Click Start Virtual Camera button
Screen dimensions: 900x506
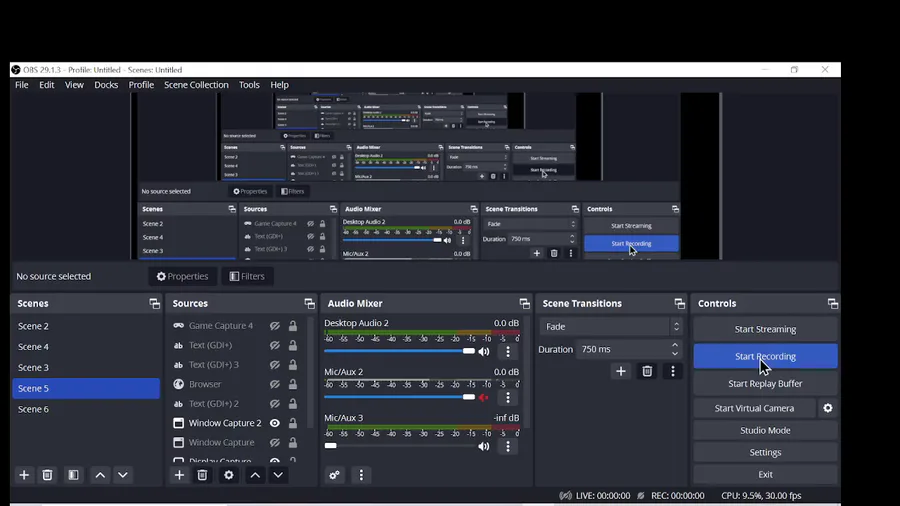coord(754,408)
